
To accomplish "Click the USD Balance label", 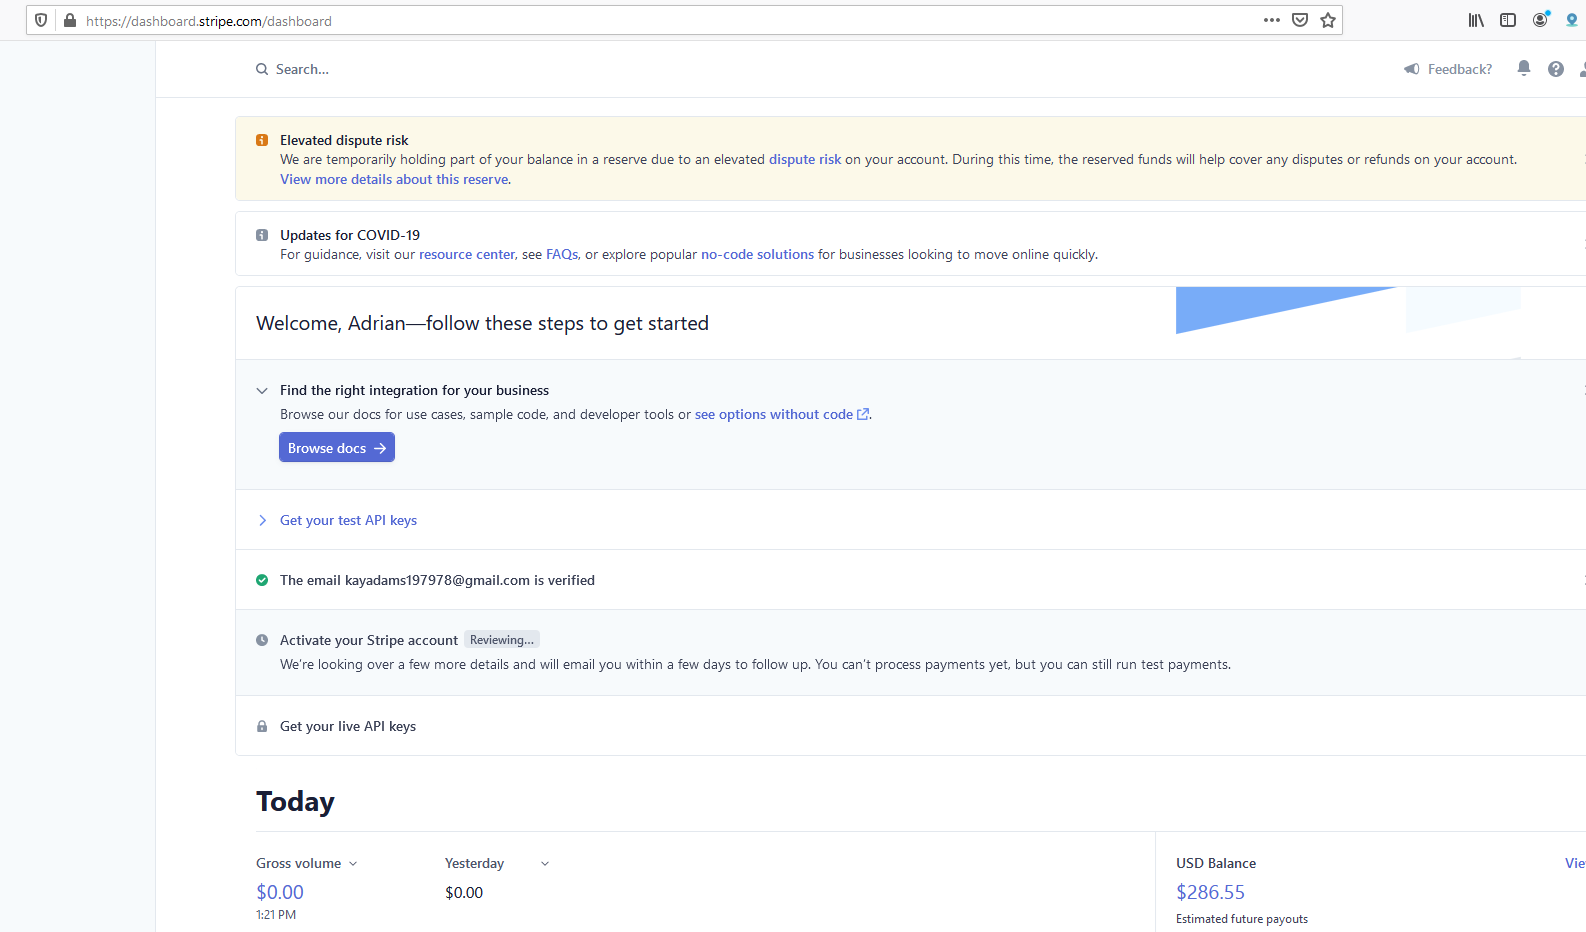I will tap(1216, 863).
